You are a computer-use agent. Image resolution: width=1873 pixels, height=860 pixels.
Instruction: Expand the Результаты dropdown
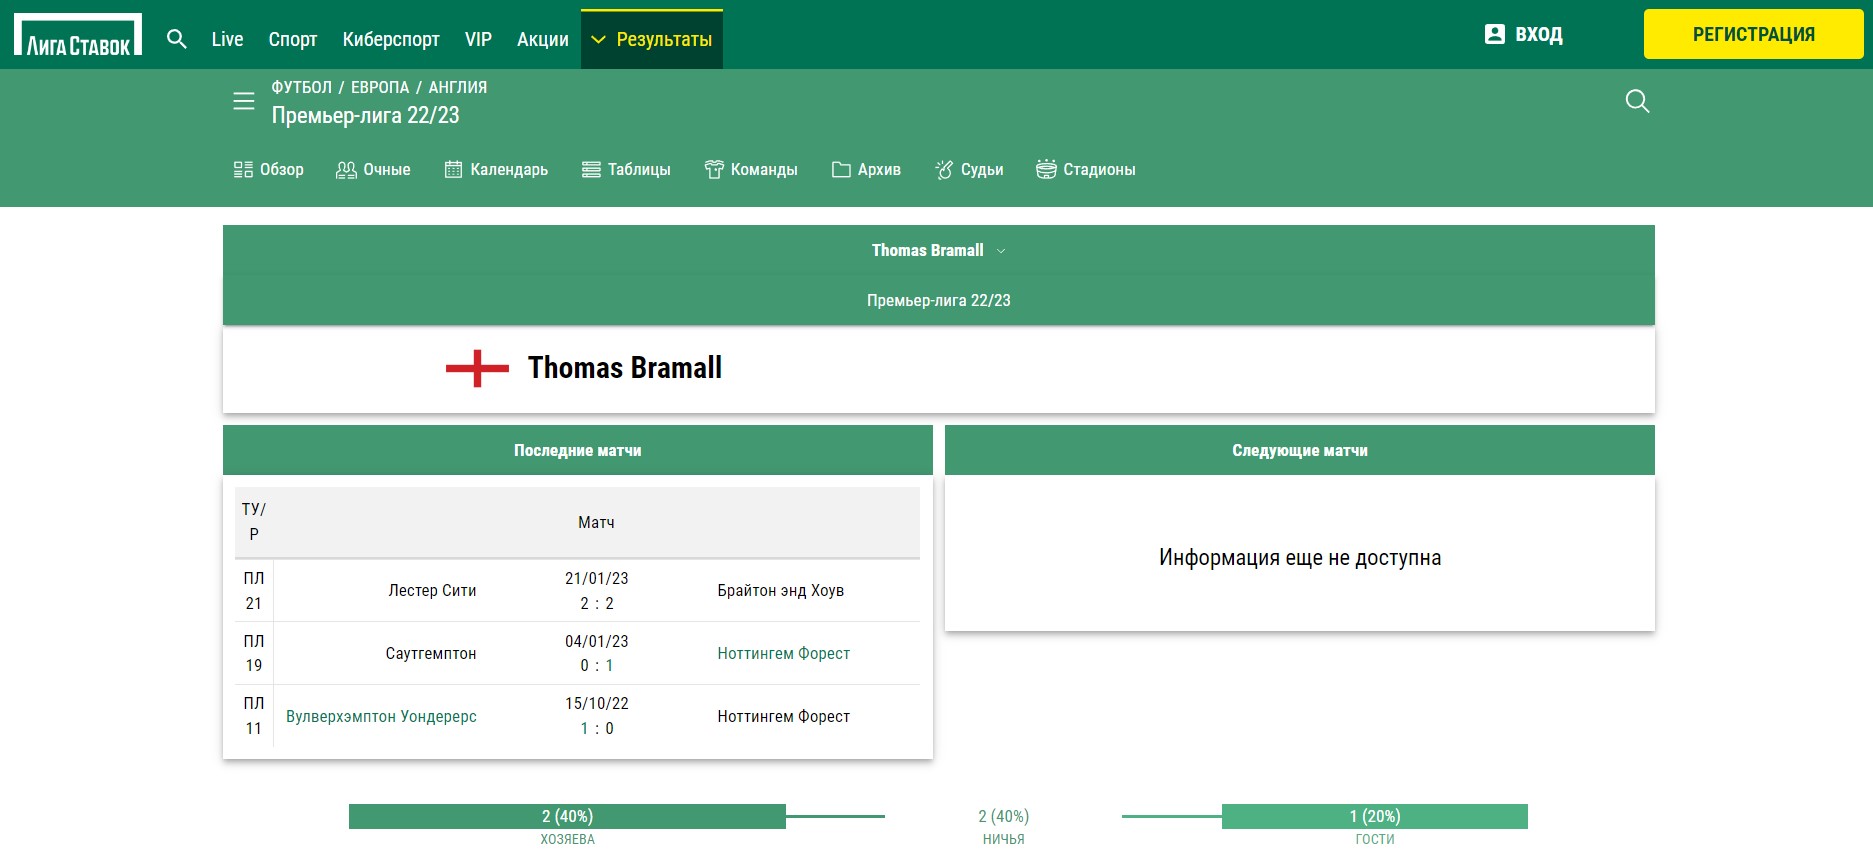(652, 39)
